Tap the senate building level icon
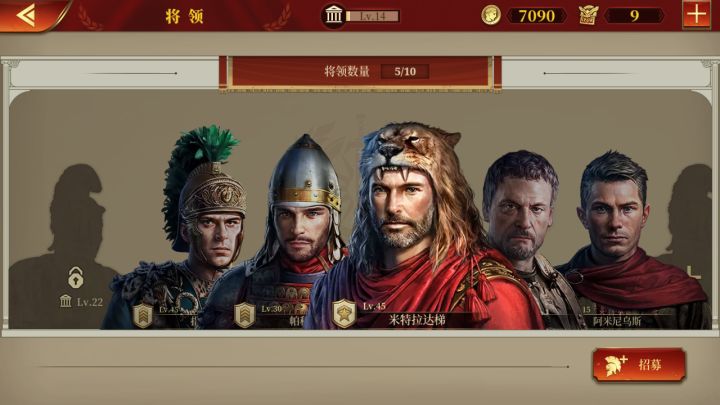The width and height of the screenshot is (720, 405). 333,16
